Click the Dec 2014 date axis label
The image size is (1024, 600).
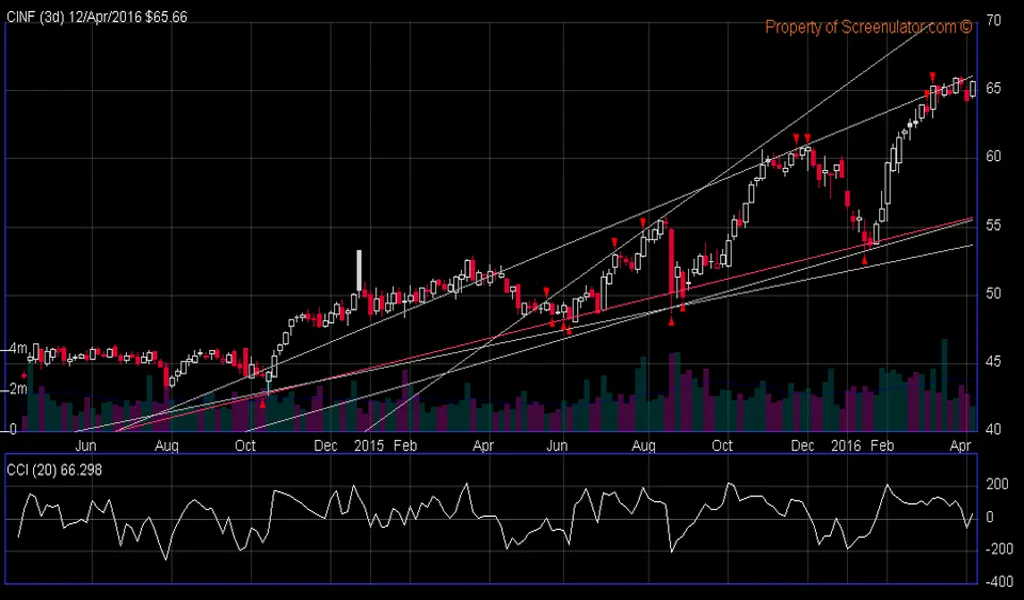[x=326, y=446]
